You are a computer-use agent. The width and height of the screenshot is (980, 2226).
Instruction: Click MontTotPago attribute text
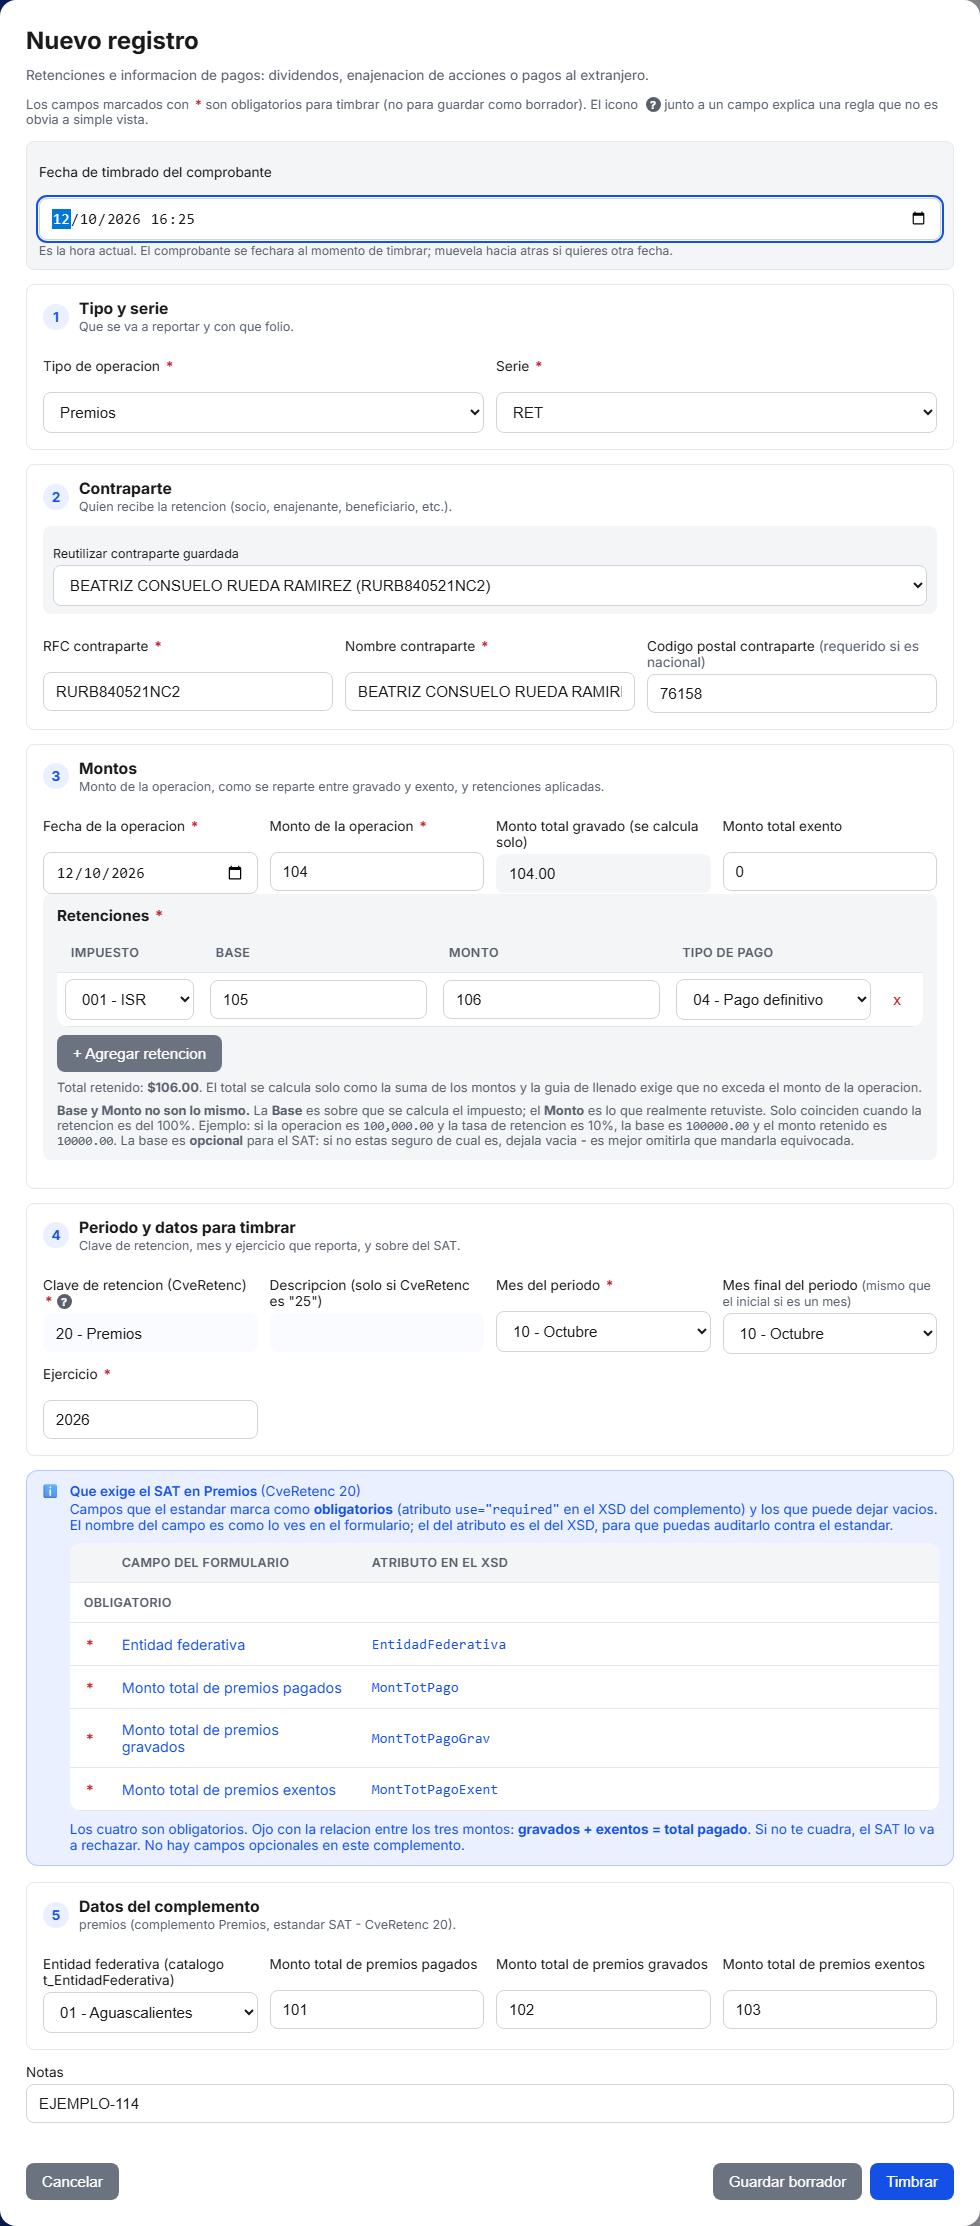415,1688
